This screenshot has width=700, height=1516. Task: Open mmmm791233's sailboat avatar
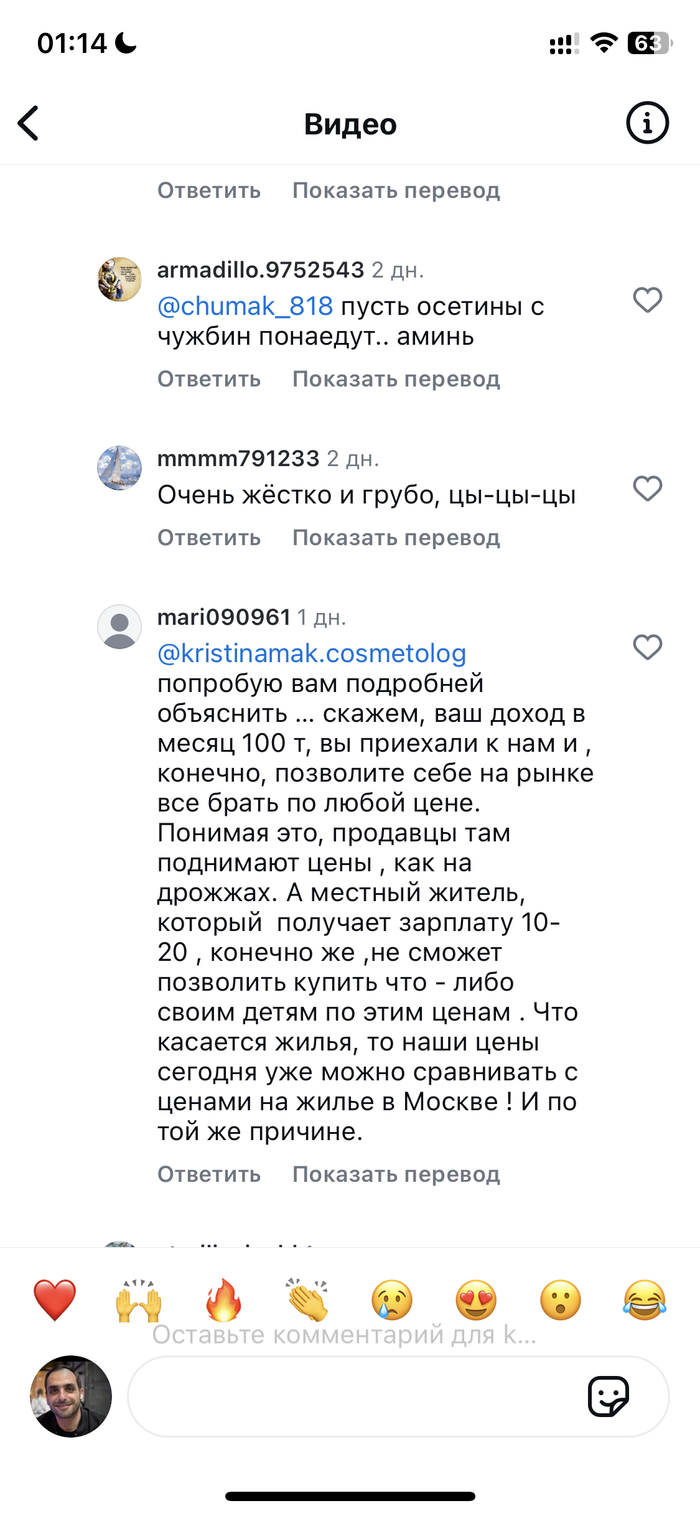pos(119,467)
